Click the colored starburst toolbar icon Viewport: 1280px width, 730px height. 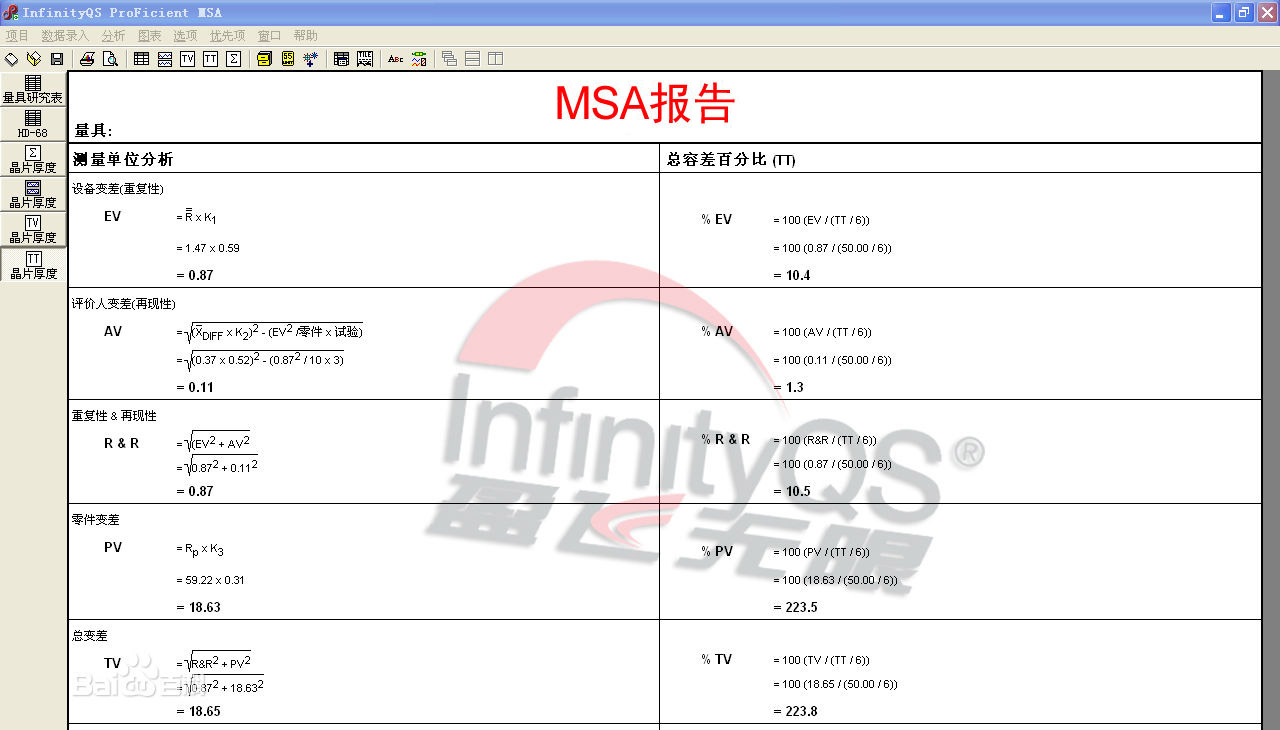point(311,59)
